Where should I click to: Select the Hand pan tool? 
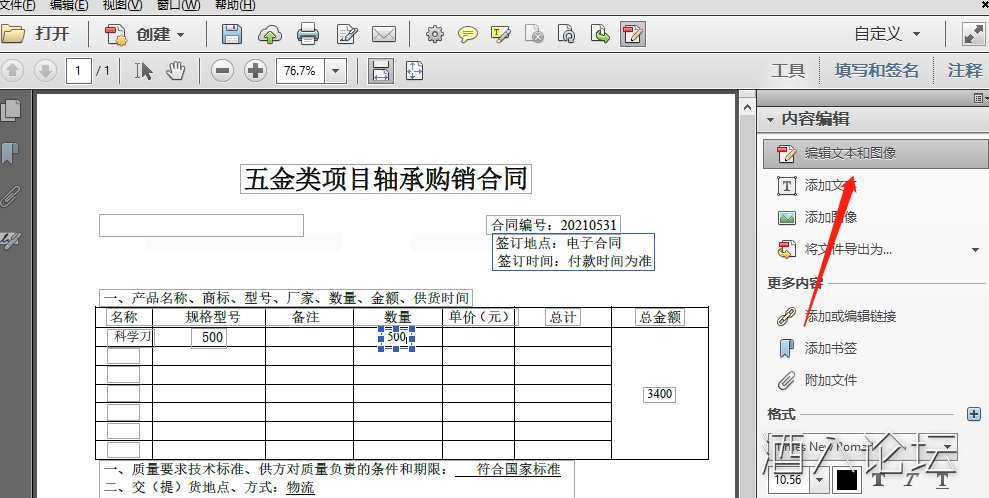coord(176,71)
